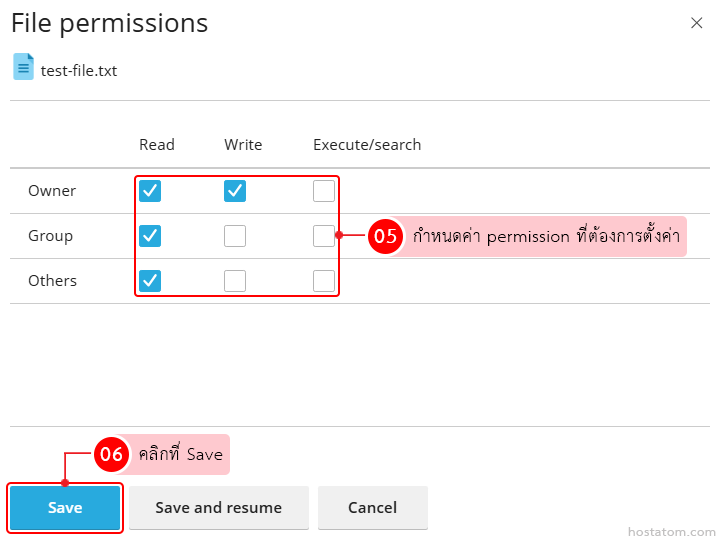Screen dimensions: 720x540
Task: Uncheck Group Read permission checkbox
Action: click(150, 236)
